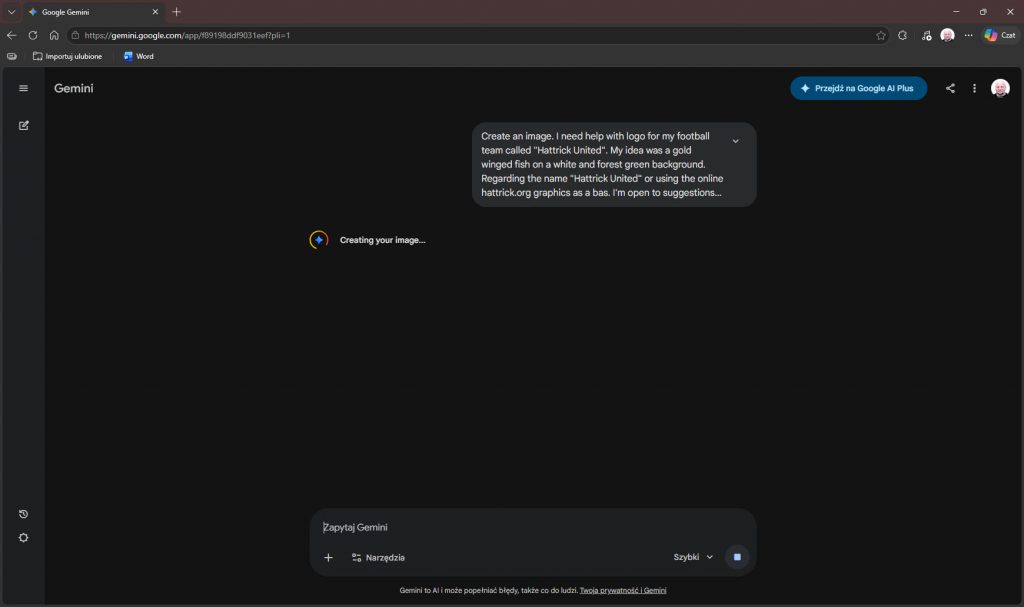Stop the image generation response
This screenshot has width=1024, height=607.
click(737, 557)
